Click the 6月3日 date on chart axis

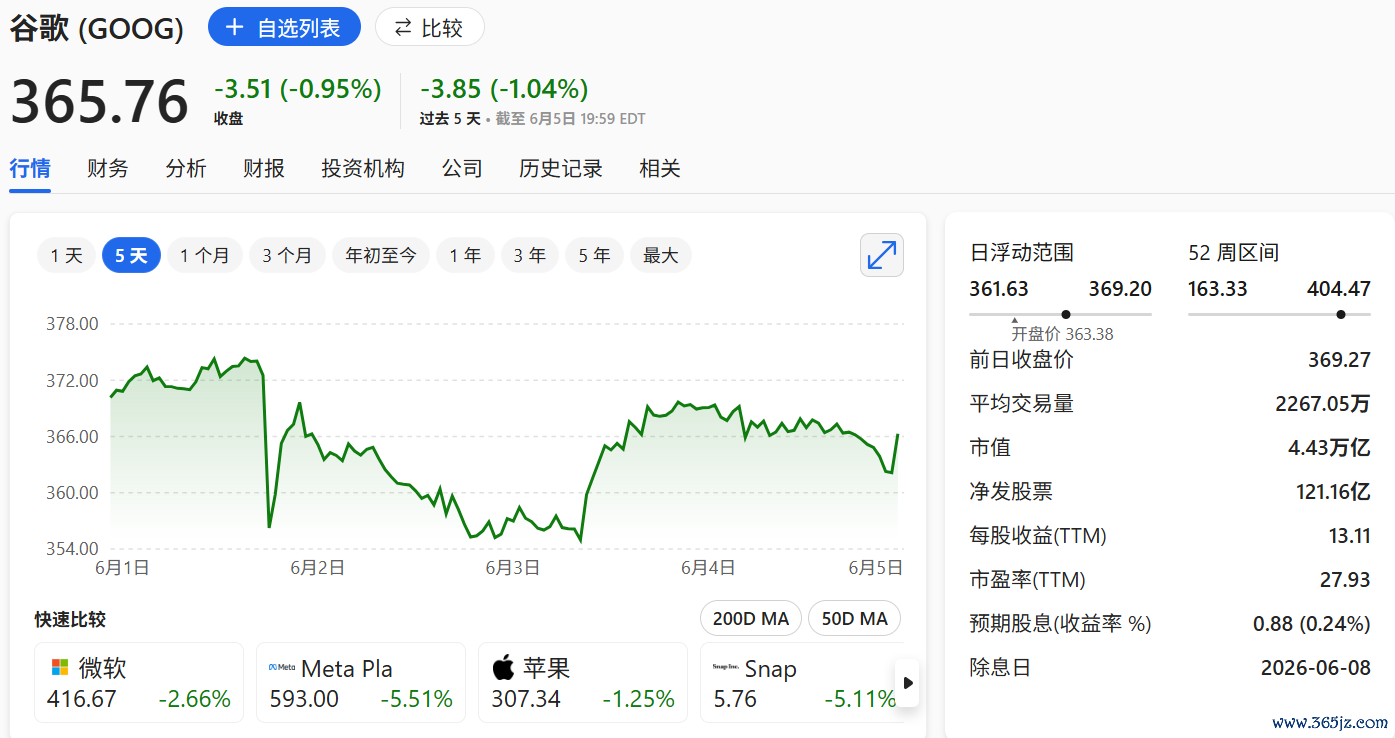pos(513,568)
